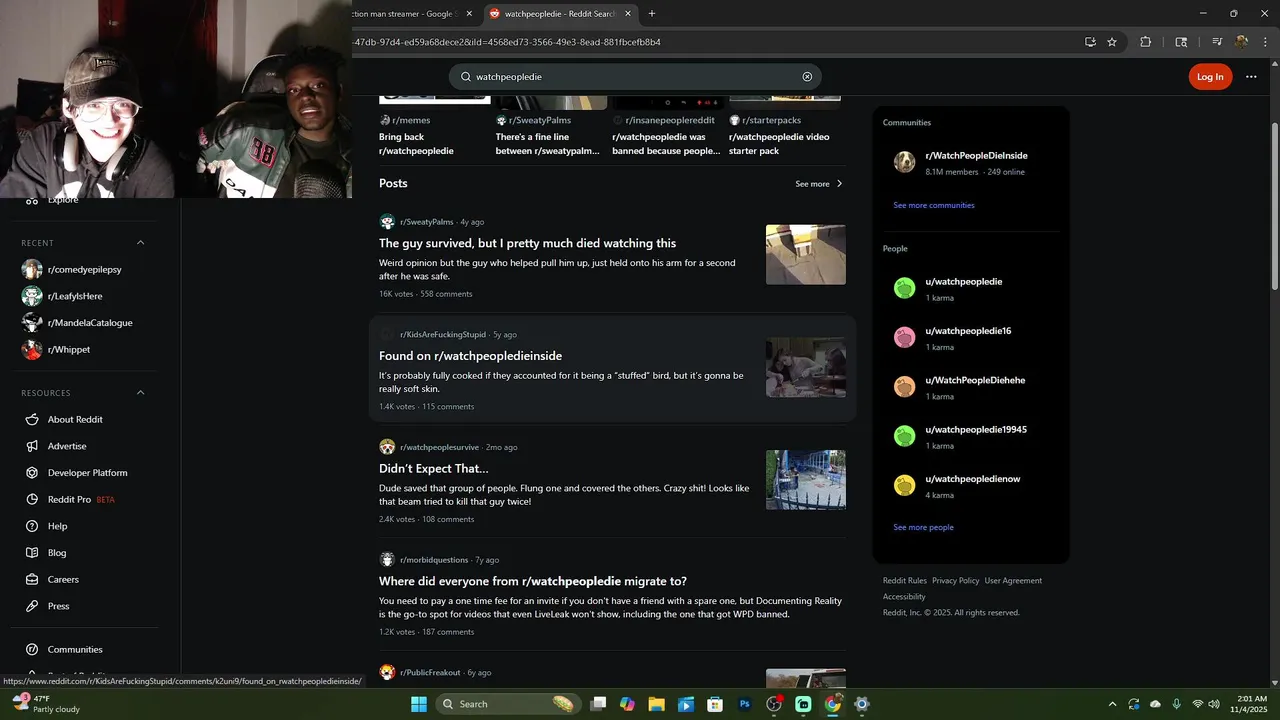The image size is (1280, 720).
Task: Open user u/watchpeopledie16 profile
Action: [x=968, y=331]
